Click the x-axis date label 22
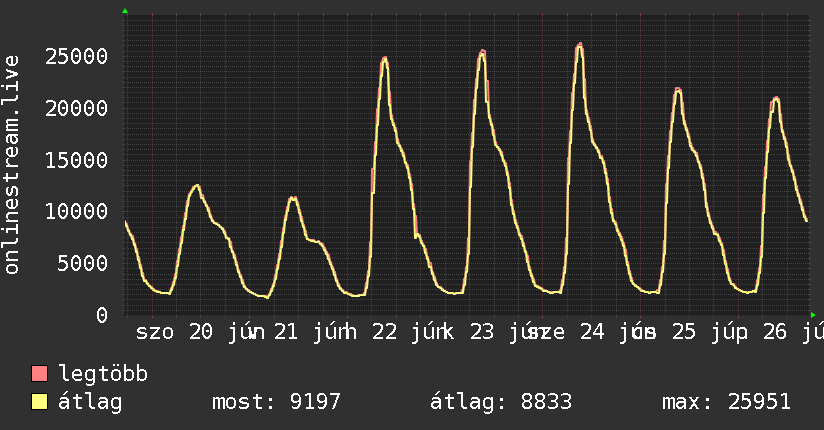Screen dimensions: 824x430 point(384,332)
